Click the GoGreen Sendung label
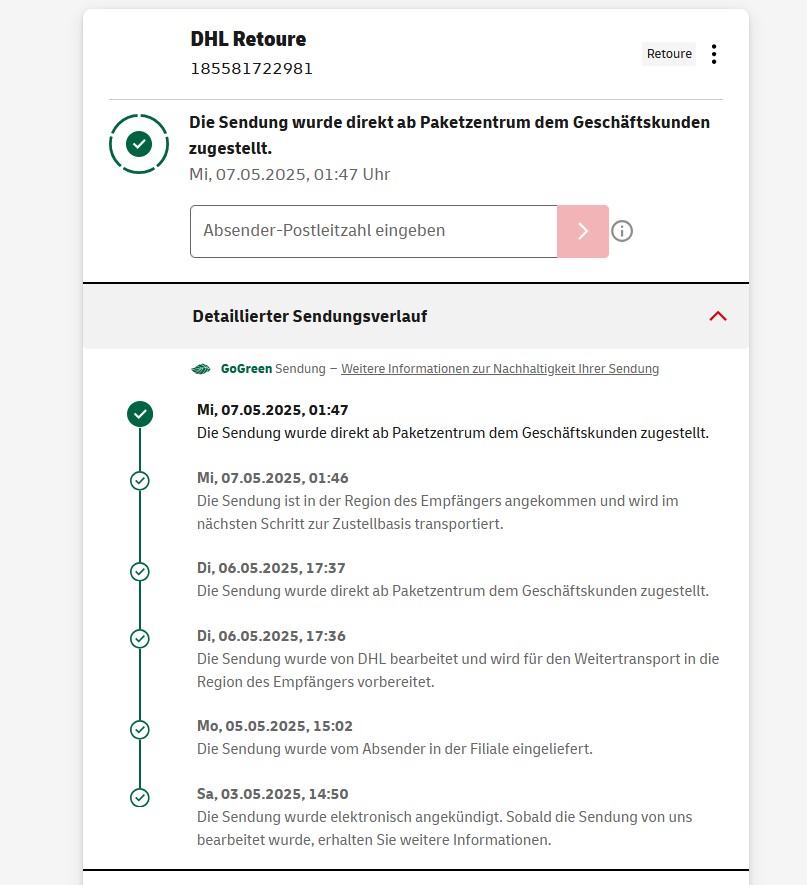This screenshot has width=807, height=885. pyautogui.click(x=273, y=369)
